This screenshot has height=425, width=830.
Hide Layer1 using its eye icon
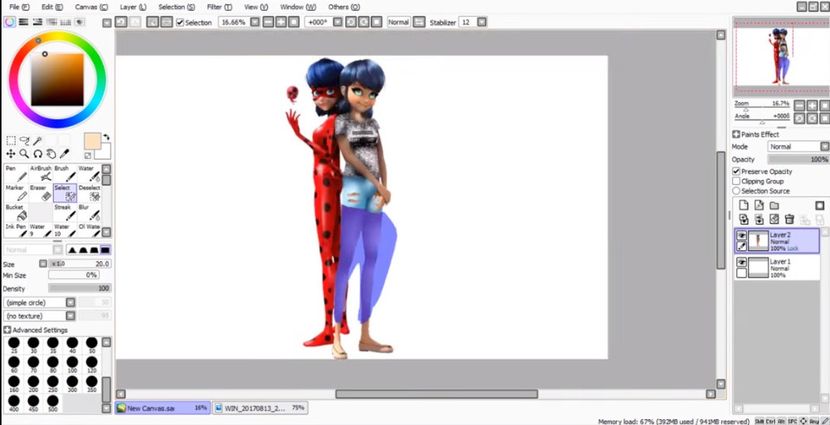[741, 262]
